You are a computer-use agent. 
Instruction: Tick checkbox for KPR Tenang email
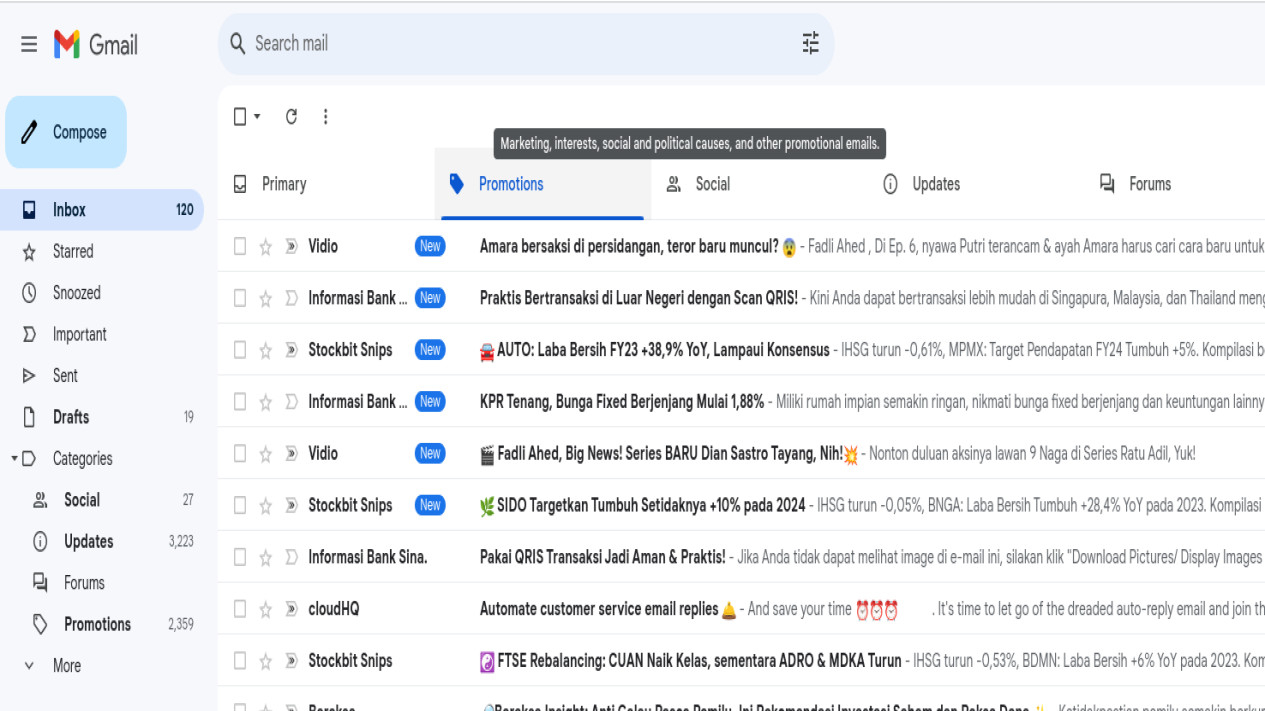click(240, 402)
